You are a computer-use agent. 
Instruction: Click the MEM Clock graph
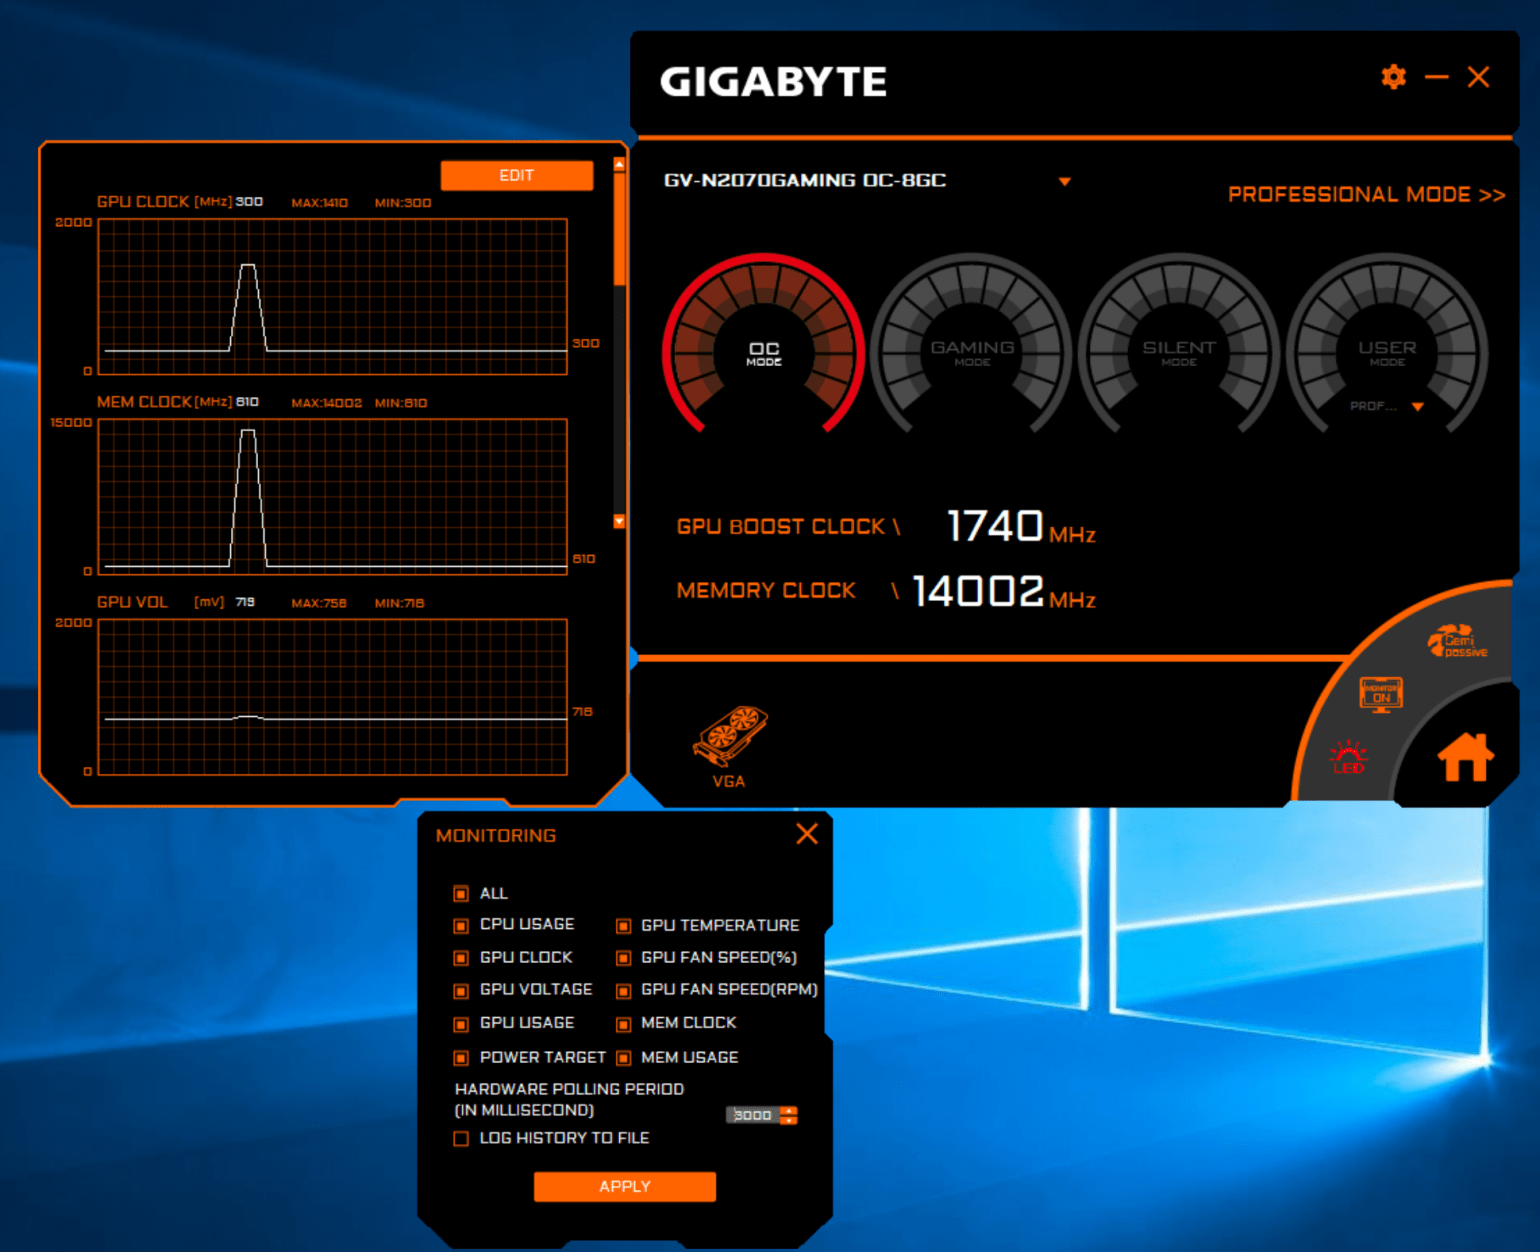(x=333, y=497)
